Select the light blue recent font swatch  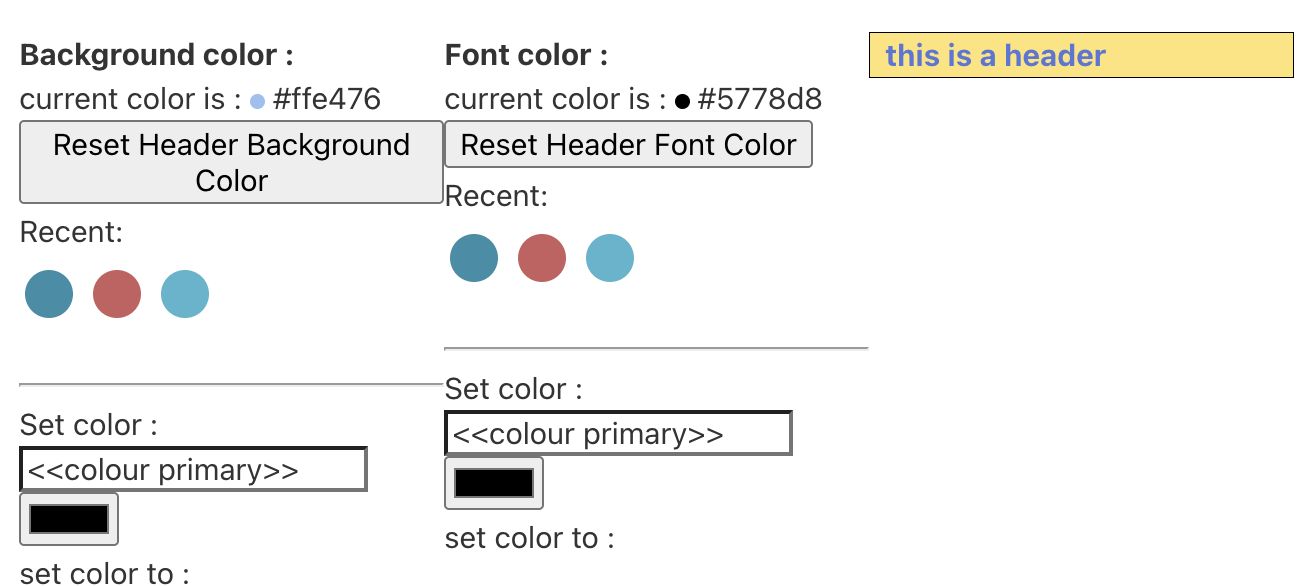point(610,258)
